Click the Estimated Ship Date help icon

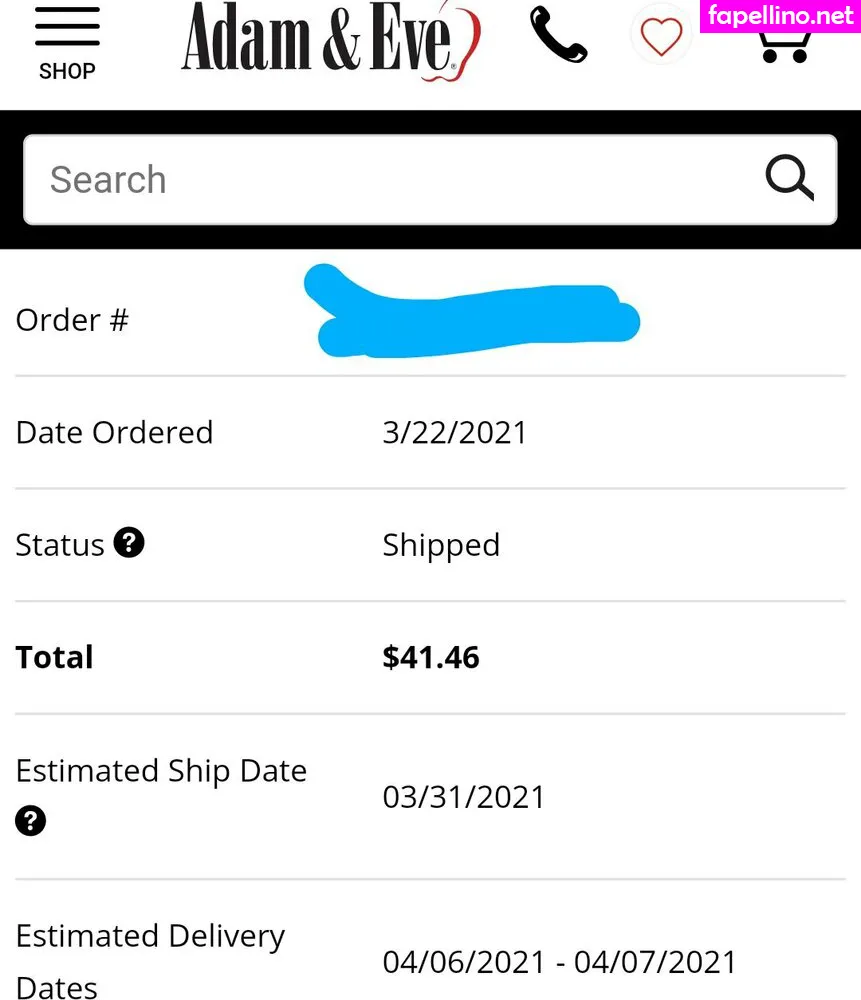pyautogui.click(x=31, y=821)
